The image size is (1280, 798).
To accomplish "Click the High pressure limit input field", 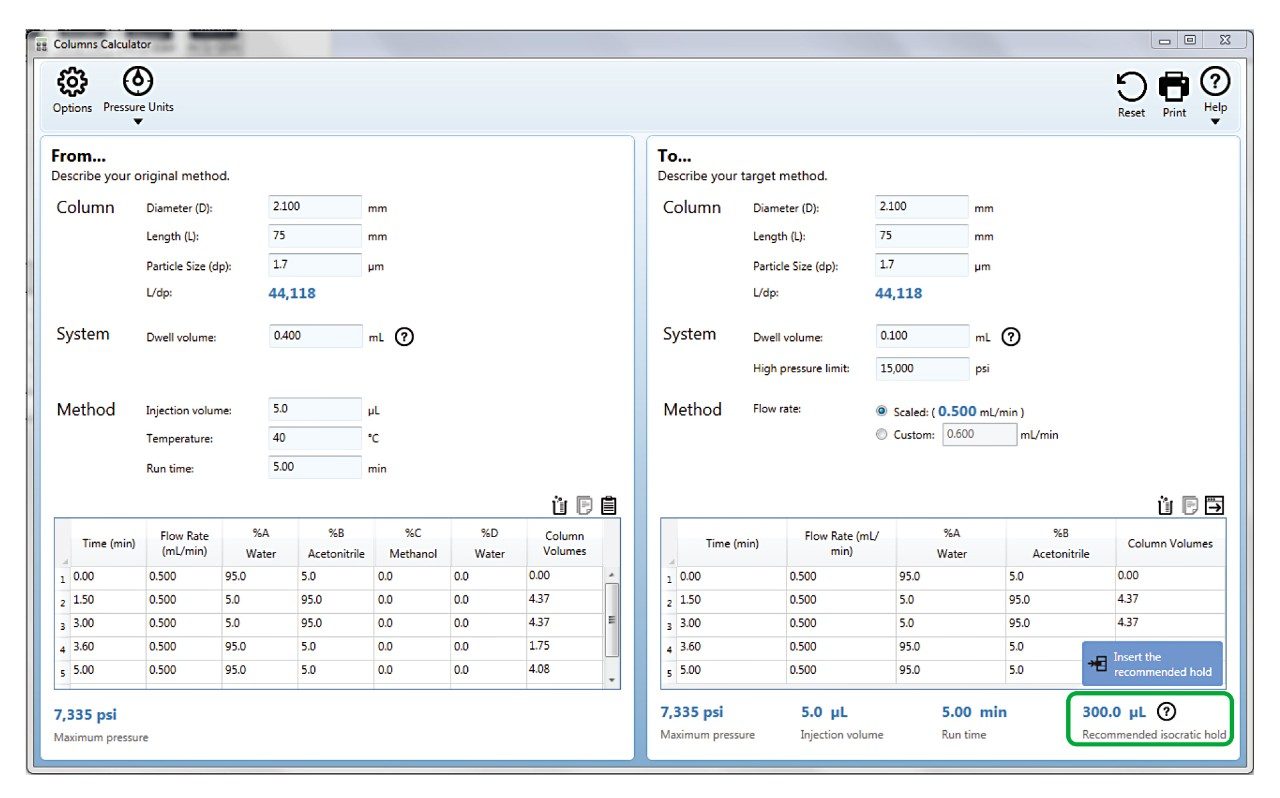I will pos(921,368).
